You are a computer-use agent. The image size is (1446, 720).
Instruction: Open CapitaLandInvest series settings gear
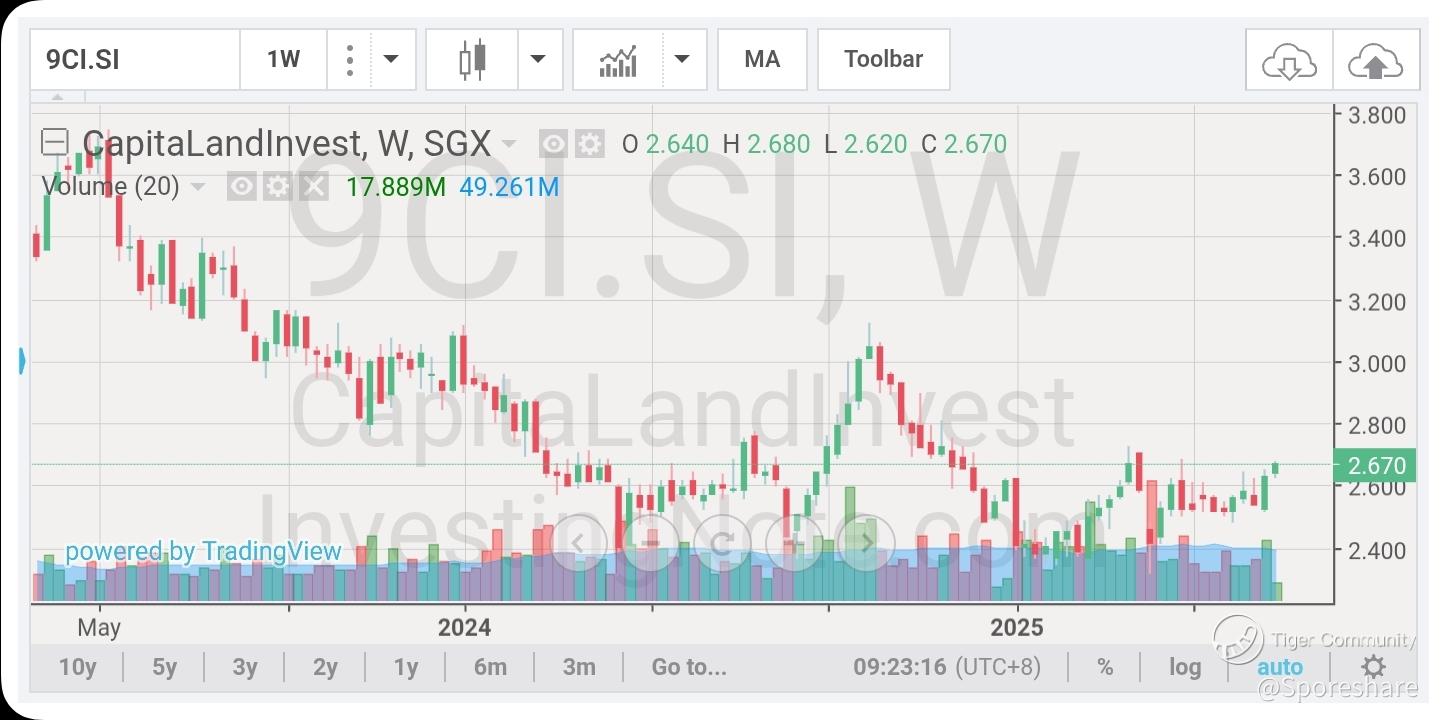click(x=589, y=145)
